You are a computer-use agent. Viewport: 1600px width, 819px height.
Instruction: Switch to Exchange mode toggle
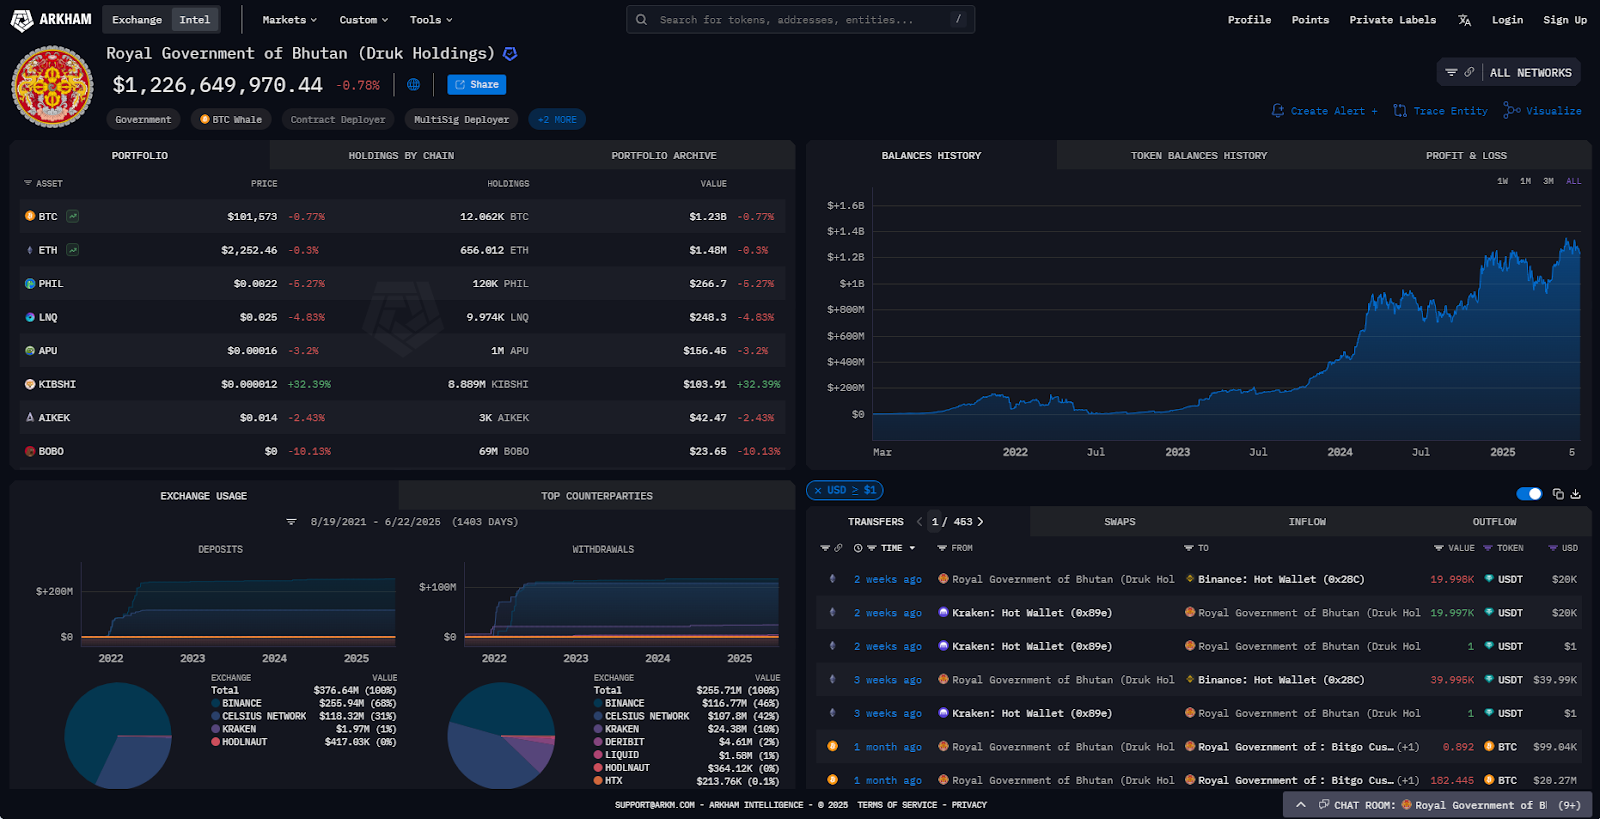pos(137,20)
